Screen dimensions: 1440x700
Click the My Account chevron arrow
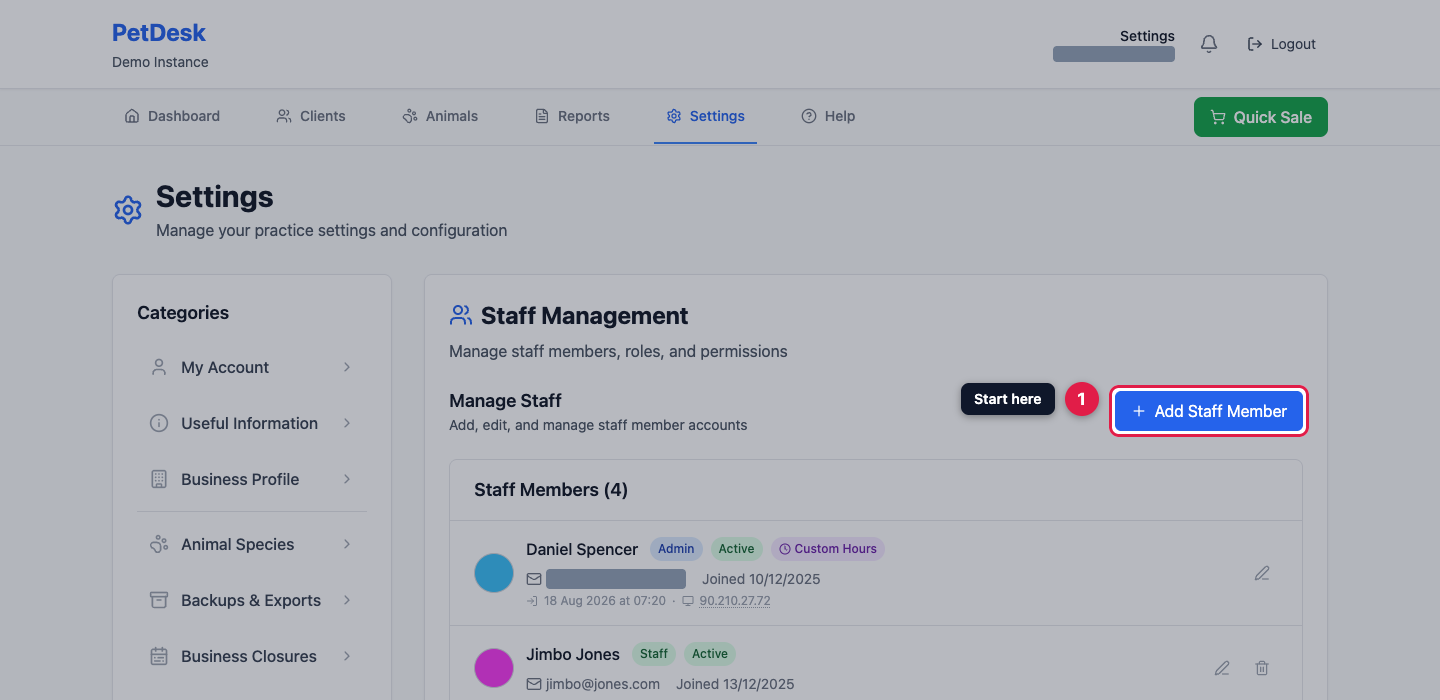click(347, 367)
